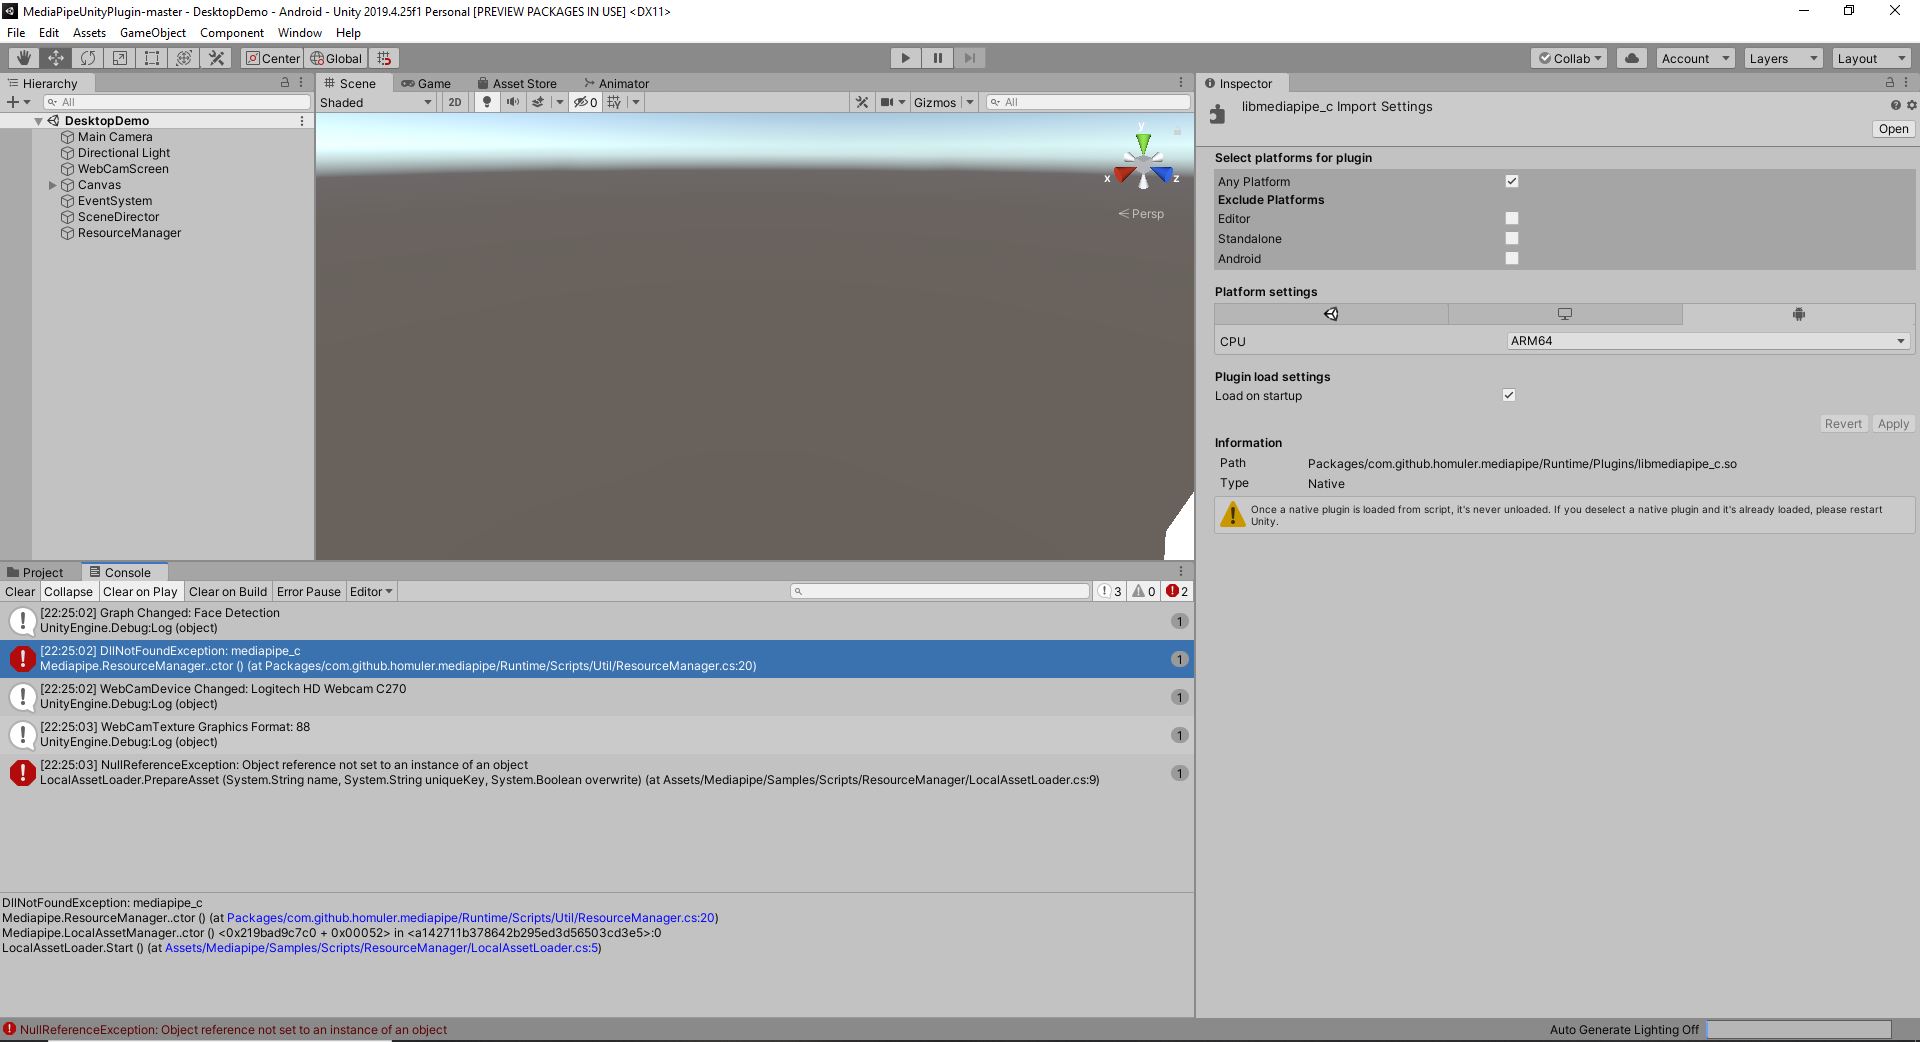1920x1042 pixels.
Task: Enable Editor under Exclude Platforms
Action: (1511, 218)
